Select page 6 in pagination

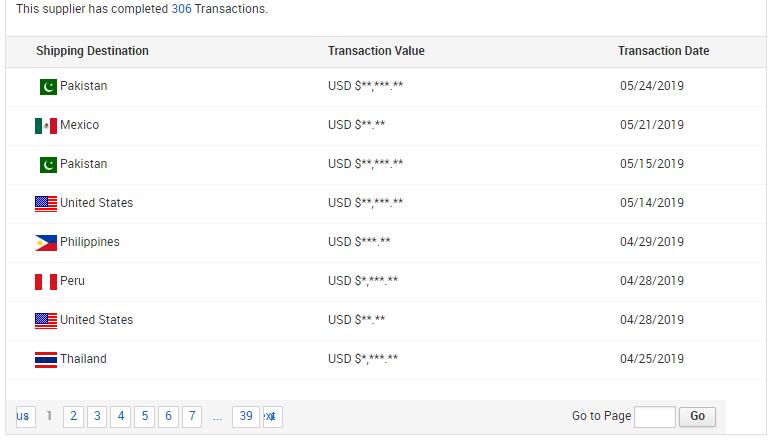(x=169, y=416)
